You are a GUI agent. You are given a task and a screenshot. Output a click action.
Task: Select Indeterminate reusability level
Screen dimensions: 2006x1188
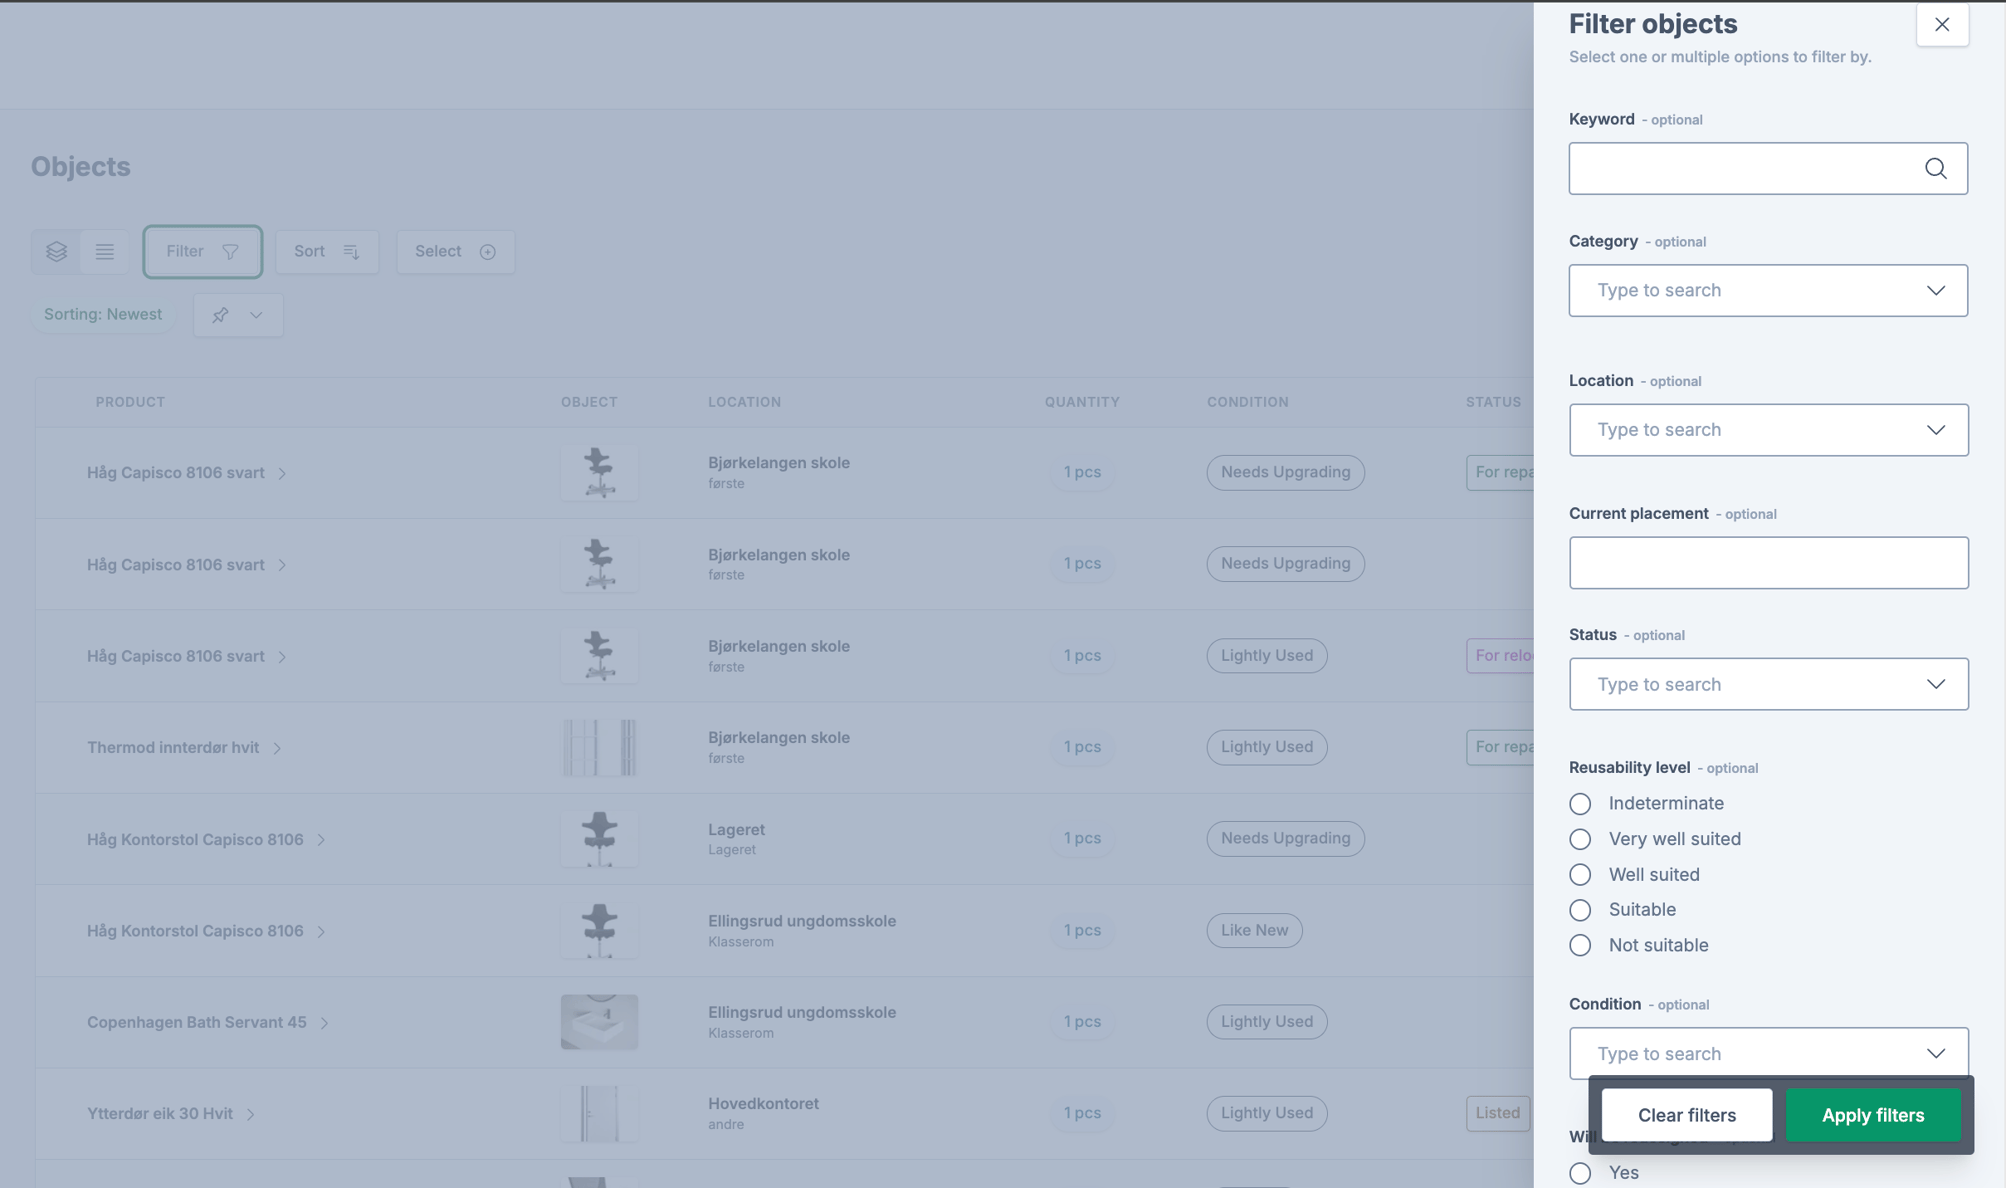(1580, 804)
